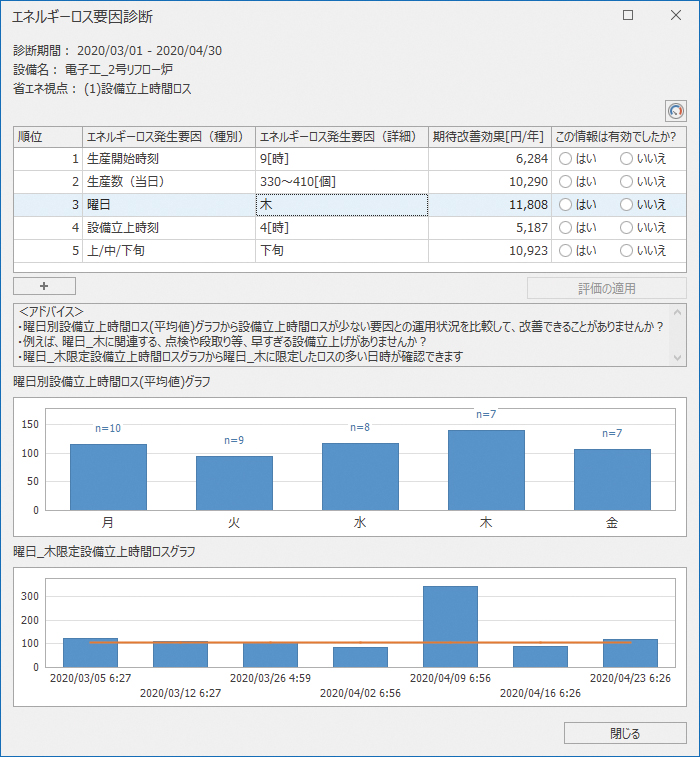Click エネルギーロス発生要因（詳細） column header

pyautogui.click(x=342, y=137)
